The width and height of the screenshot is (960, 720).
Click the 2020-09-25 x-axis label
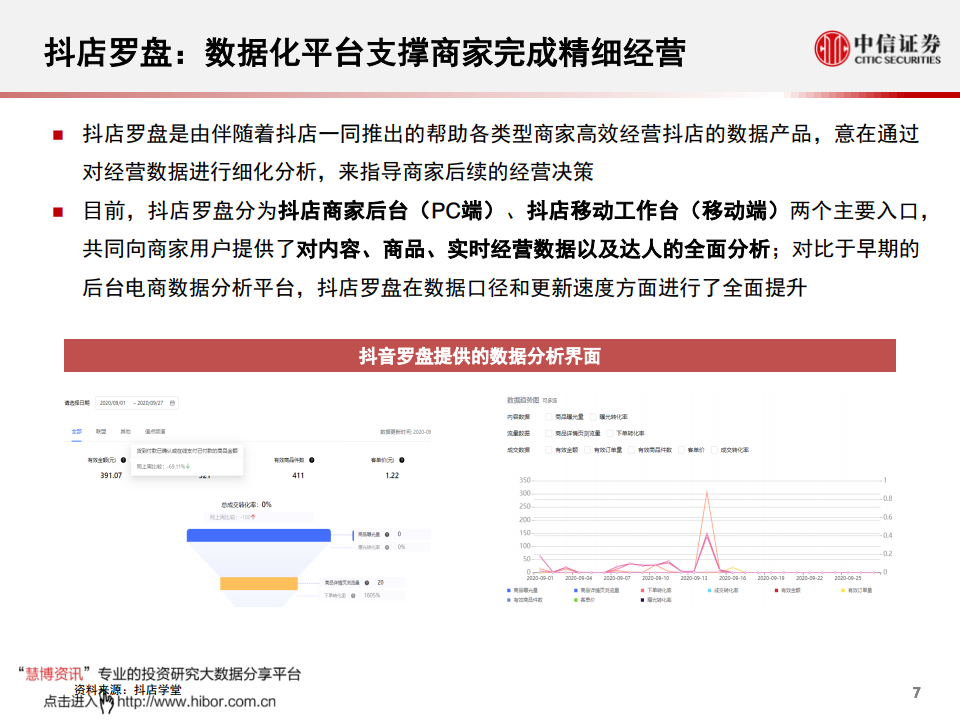848,578
